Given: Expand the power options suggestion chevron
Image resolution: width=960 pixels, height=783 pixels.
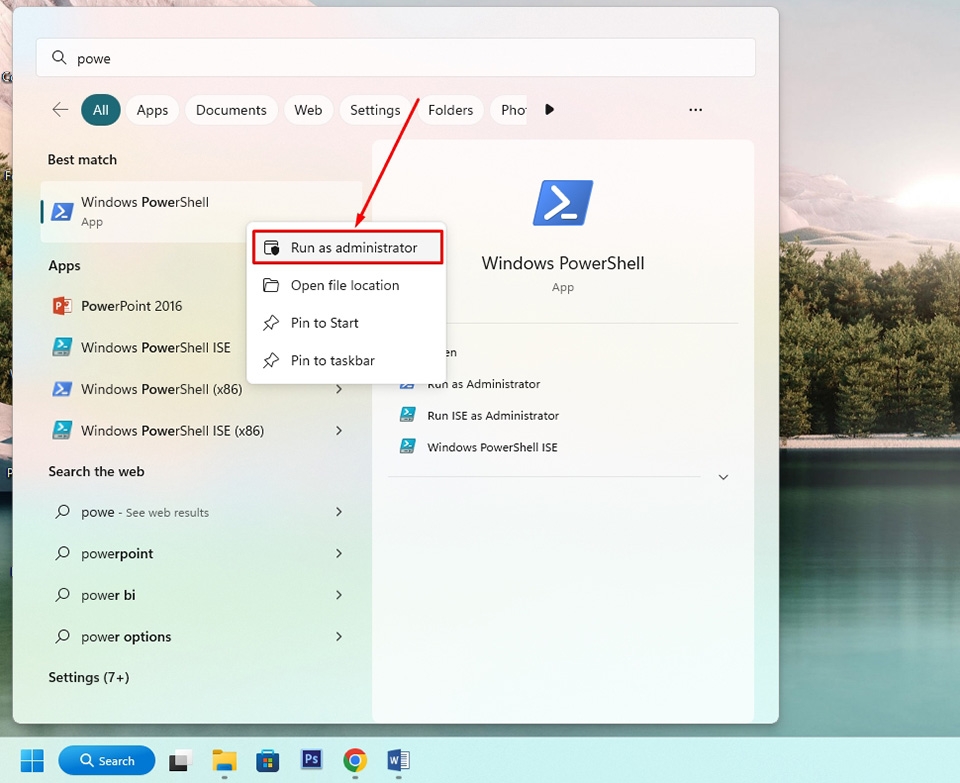Looking at the screenshot, I should (339, 637).
